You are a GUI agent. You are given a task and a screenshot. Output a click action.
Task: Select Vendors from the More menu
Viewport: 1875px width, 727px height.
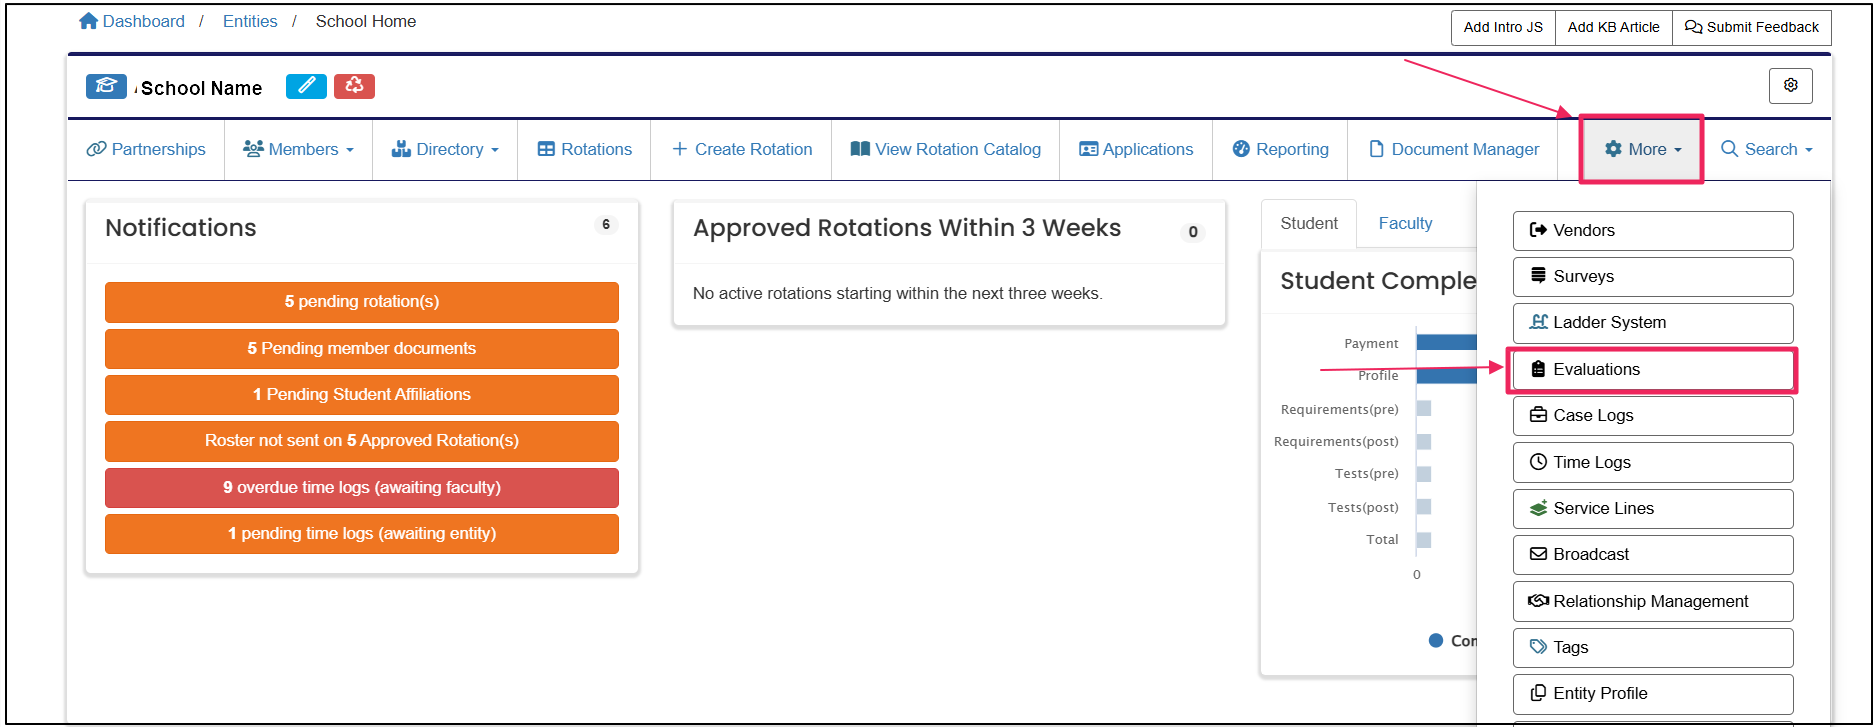tap(1653, 230)
